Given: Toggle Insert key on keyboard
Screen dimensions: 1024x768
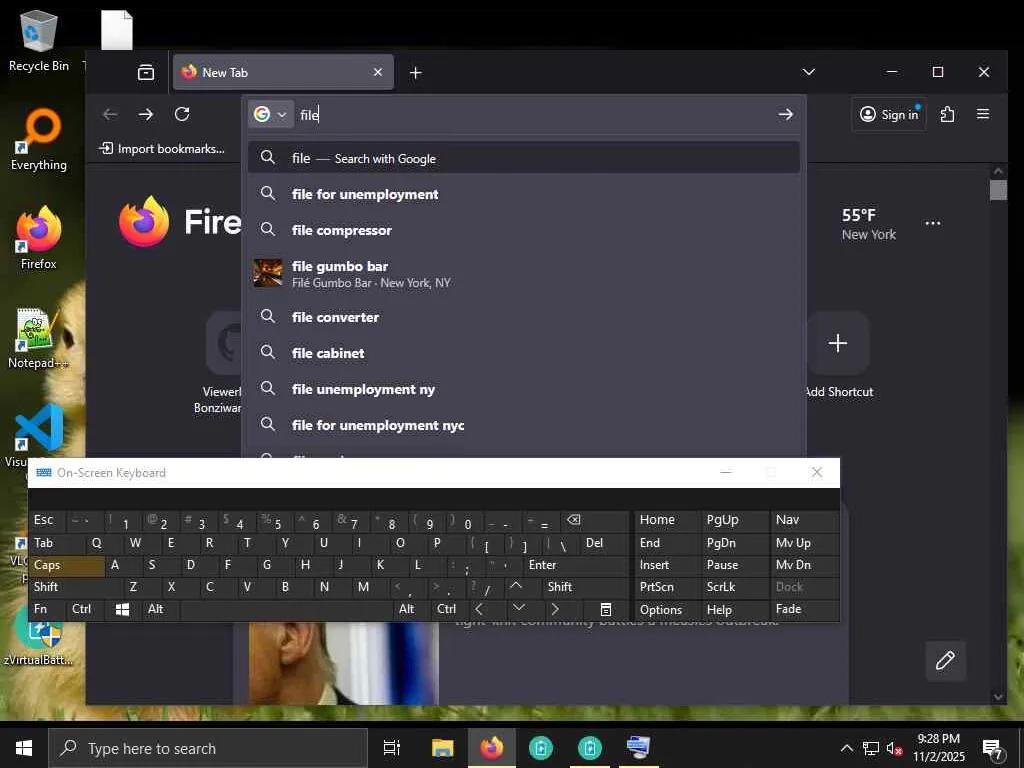Looking at the screenshot, I should coord(667,565).
